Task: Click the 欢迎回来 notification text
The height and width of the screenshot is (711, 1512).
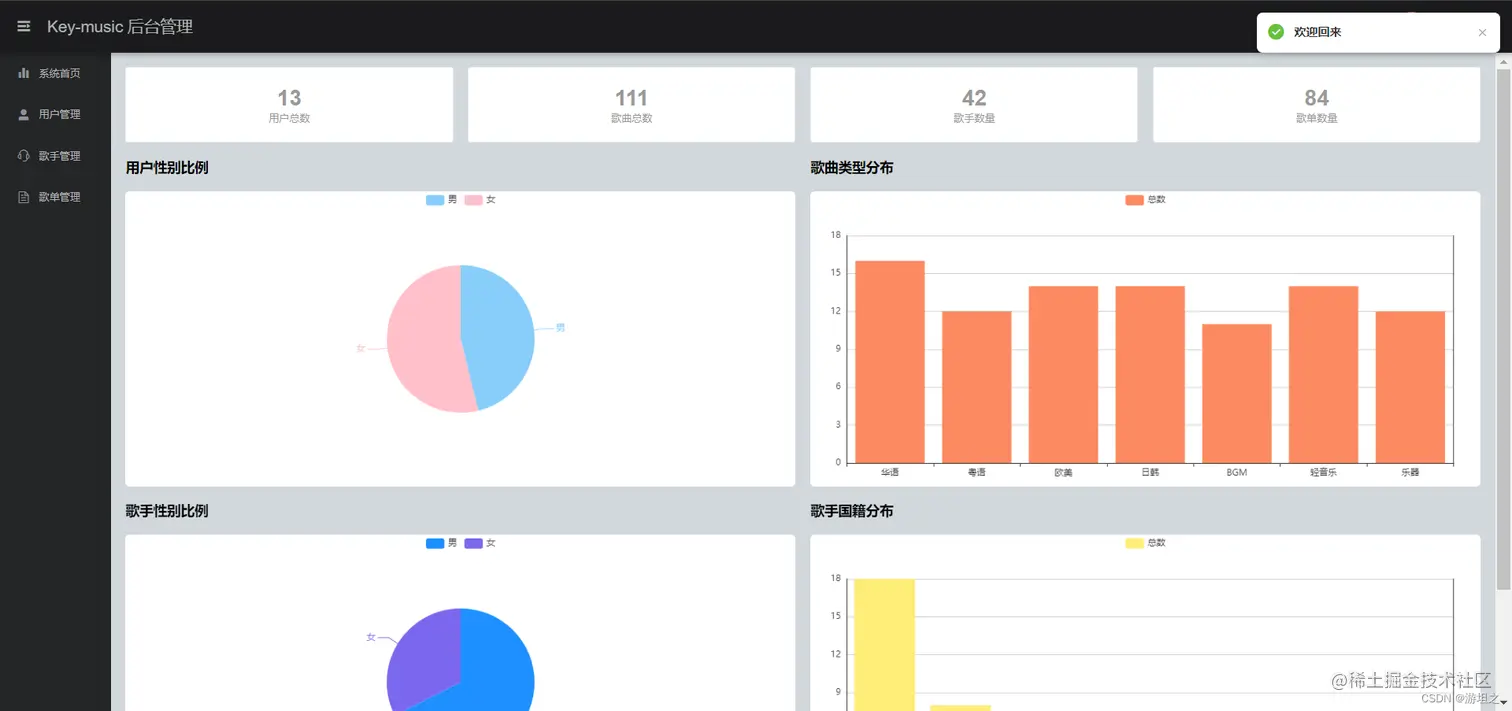Action: (x=1317, y=32)
